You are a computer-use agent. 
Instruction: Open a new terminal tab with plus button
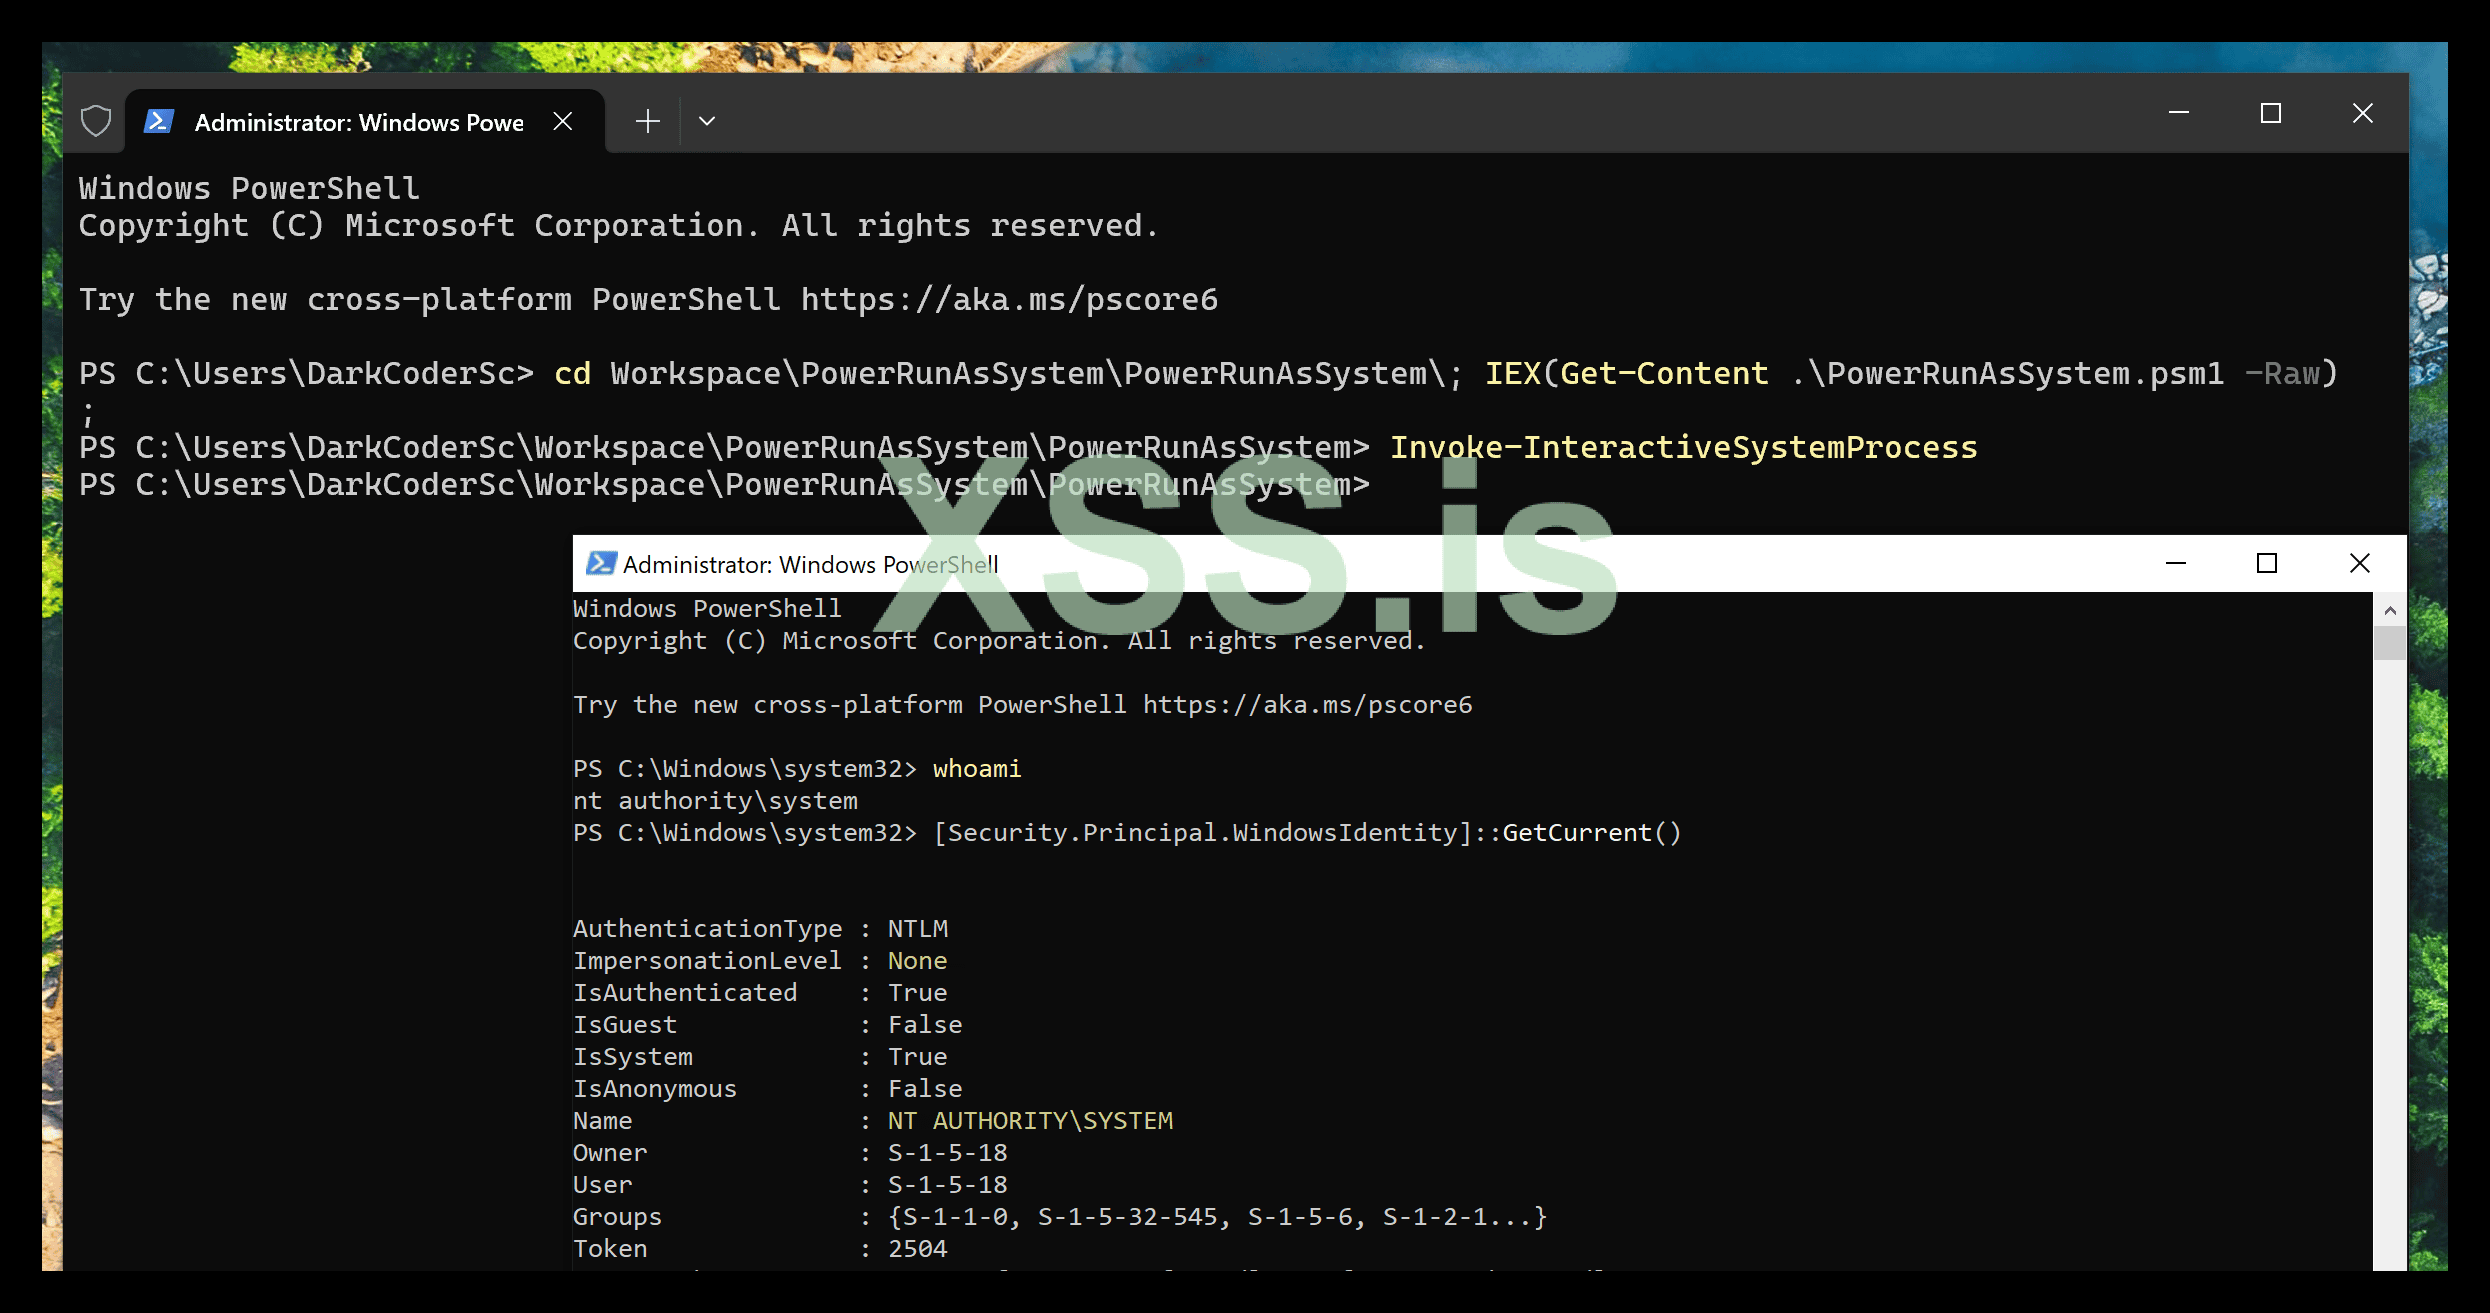click(648, 121)
